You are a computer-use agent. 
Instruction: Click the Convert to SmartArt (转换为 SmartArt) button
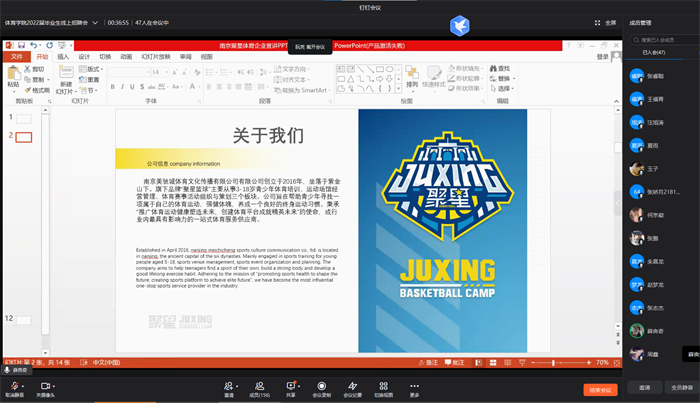[x=302, y=90]
